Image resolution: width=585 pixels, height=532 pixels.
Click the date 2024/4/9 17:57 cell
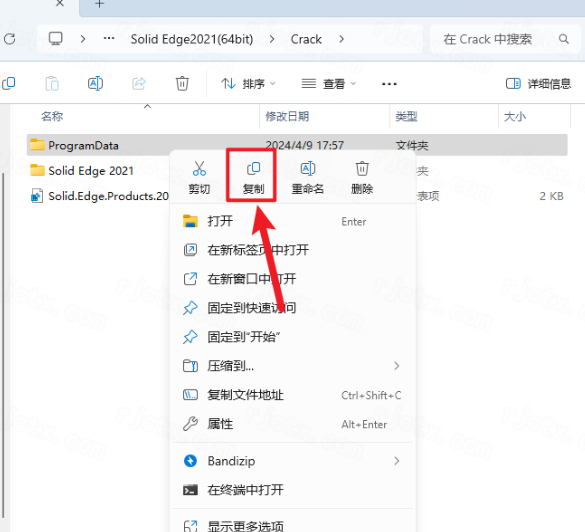point(304,145)
